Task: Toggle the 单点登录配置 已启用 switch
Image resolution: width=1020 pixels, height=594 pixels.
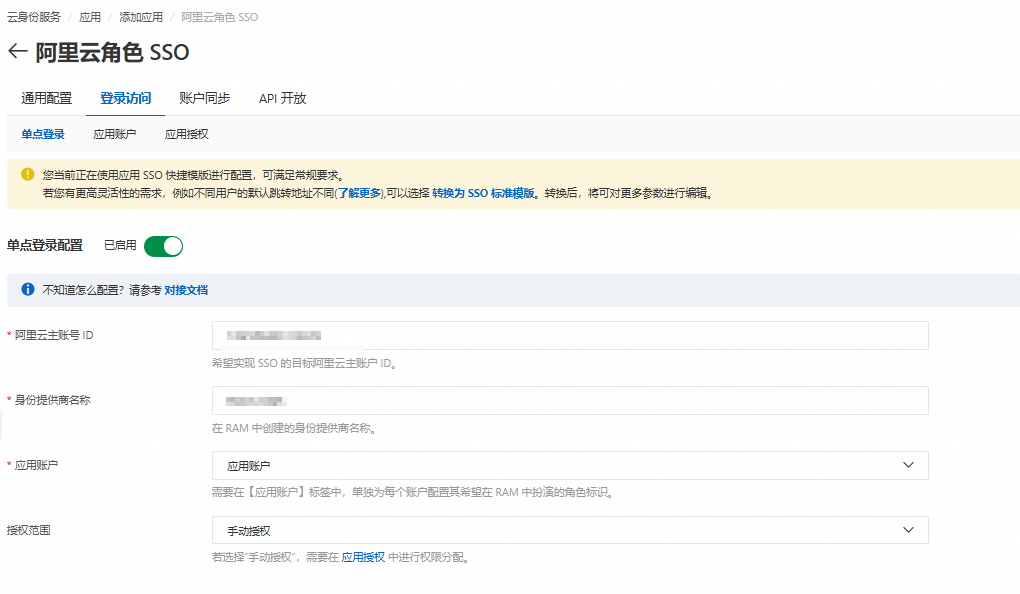Action: click(x=163, y=246)
